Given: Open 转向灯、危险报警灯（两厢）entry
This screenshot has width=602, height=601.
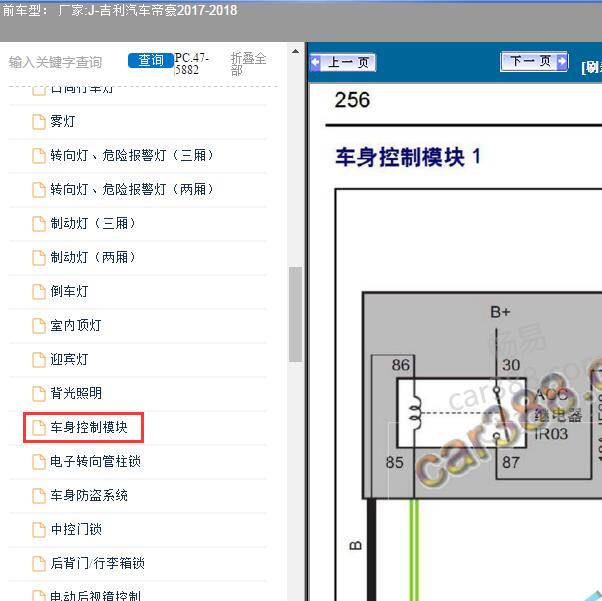Looking at the screenshot, I should (x=132, y=189).
